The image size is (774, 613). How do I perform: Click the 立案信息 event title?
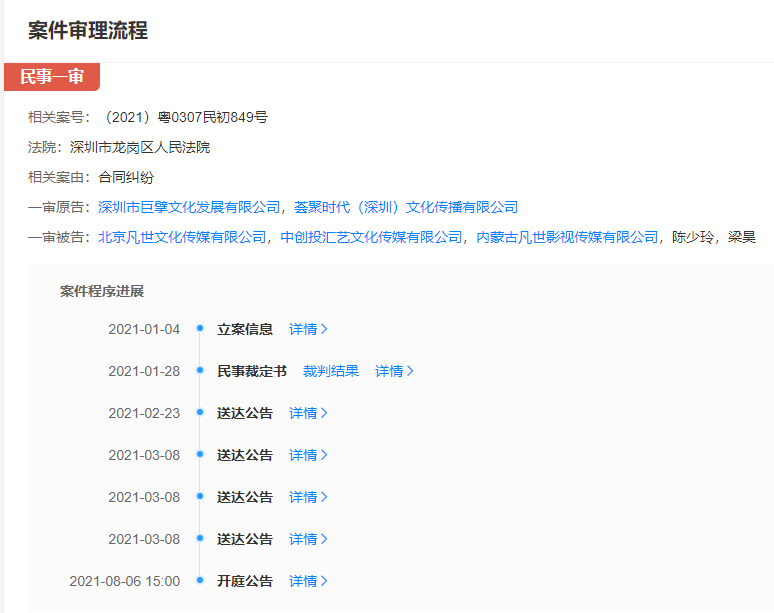(244, 329)
